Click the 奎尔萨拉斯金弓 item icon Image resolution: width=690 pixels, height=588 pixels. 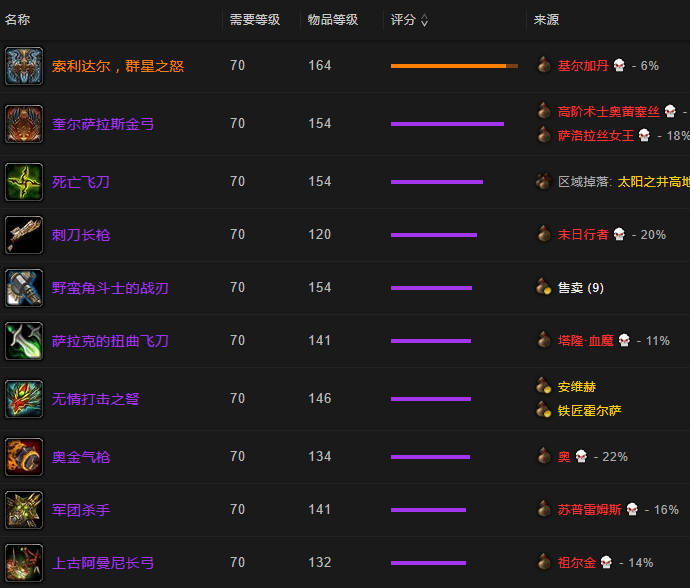(24, 124)
